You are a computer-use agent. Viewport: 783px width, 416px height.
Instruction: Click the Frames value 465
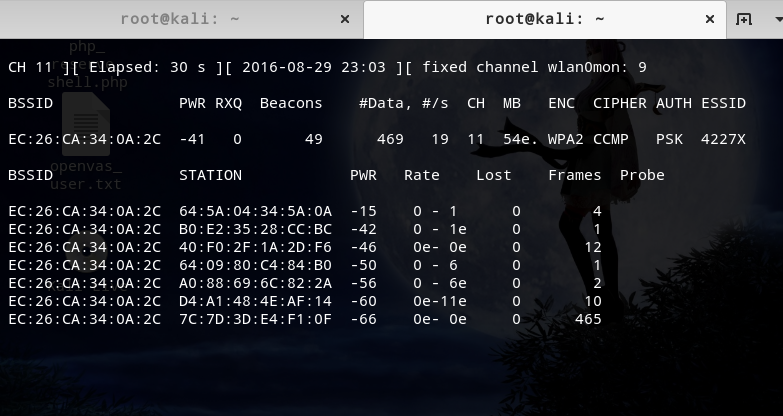tap(588, 319)
